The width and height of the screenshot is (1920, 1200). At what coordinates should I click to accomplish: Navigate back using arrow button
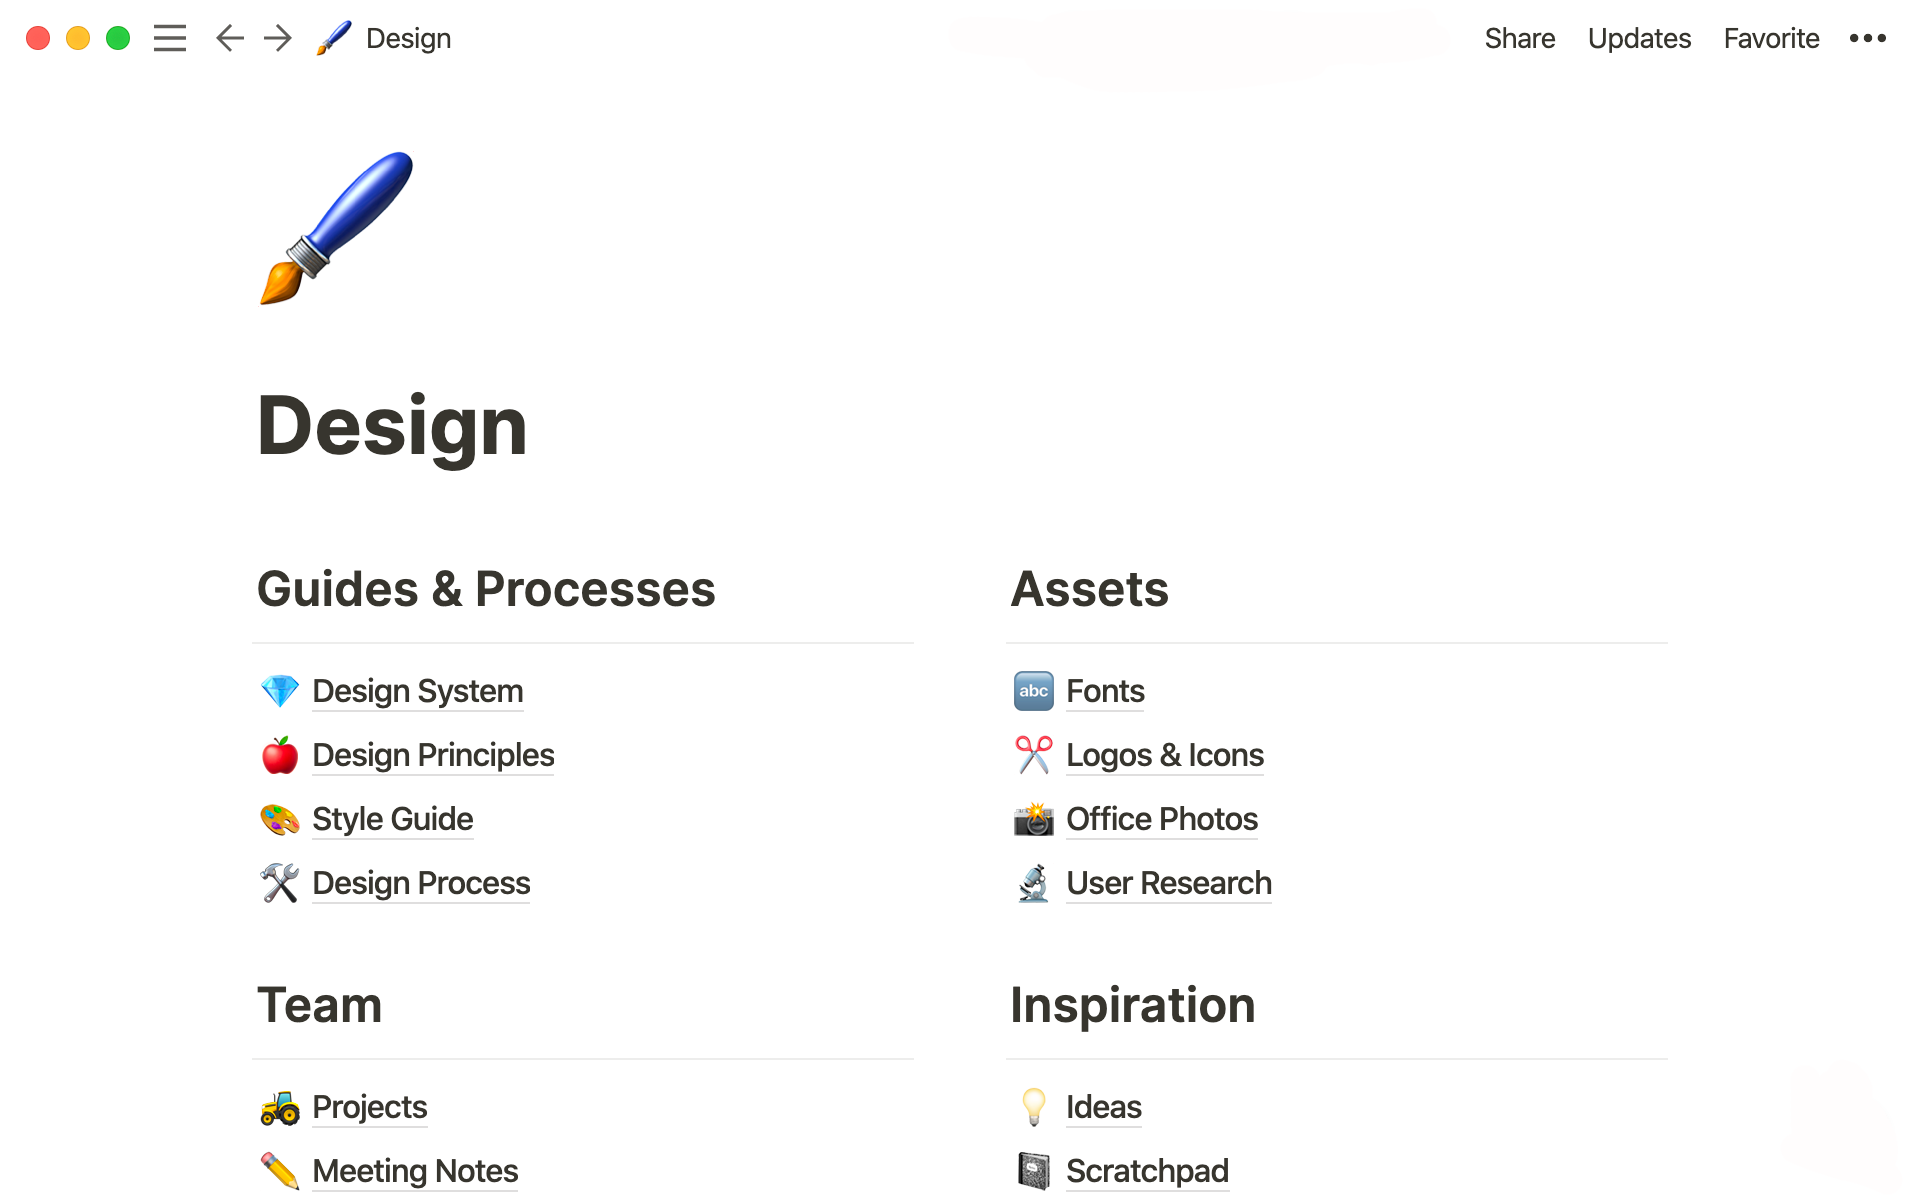tap(229, 37)
